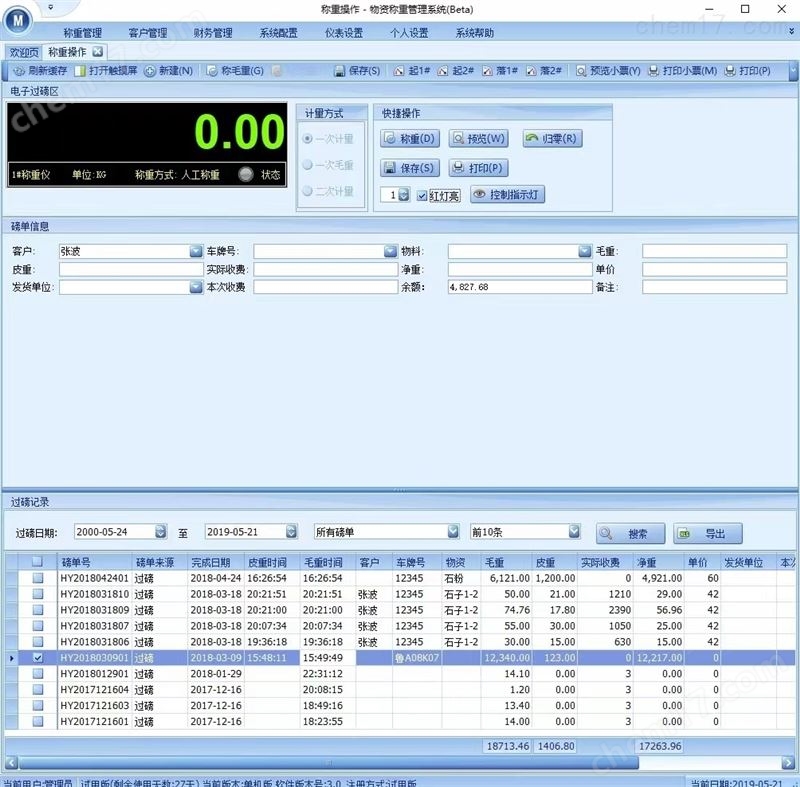This screenshot has width=800, height=787.
Task: Switch to the 欢迎页 tab
Action: pyautogui.click(x=24, y=51)
